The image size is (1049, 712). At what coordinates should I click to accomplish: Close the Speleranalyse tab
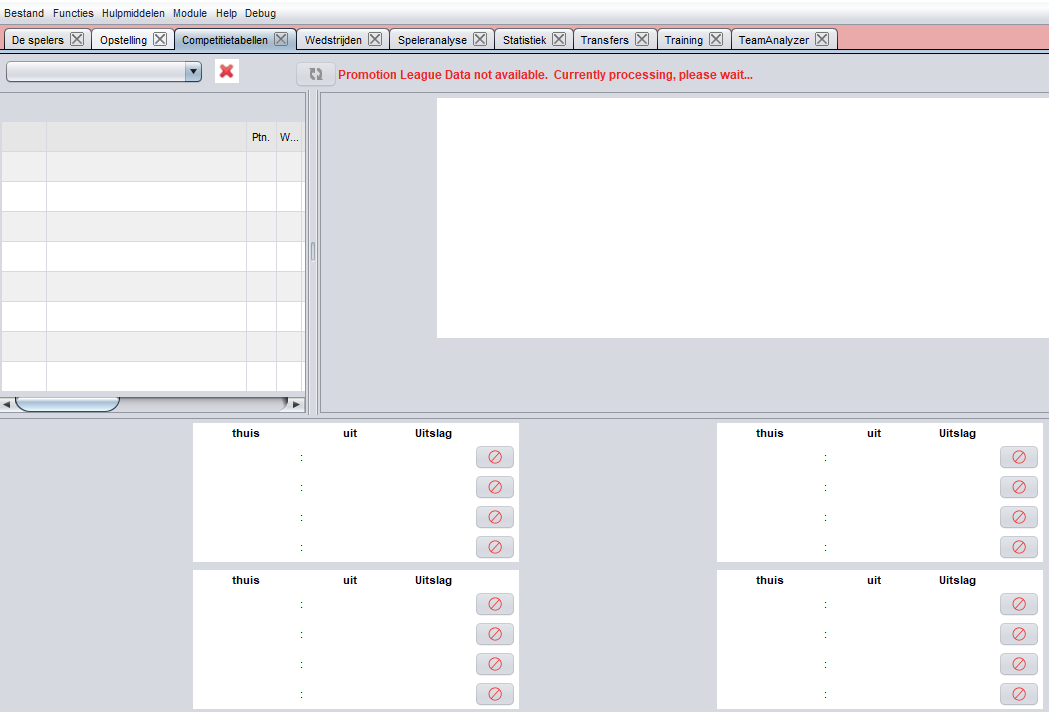click(x=480, y=39)
